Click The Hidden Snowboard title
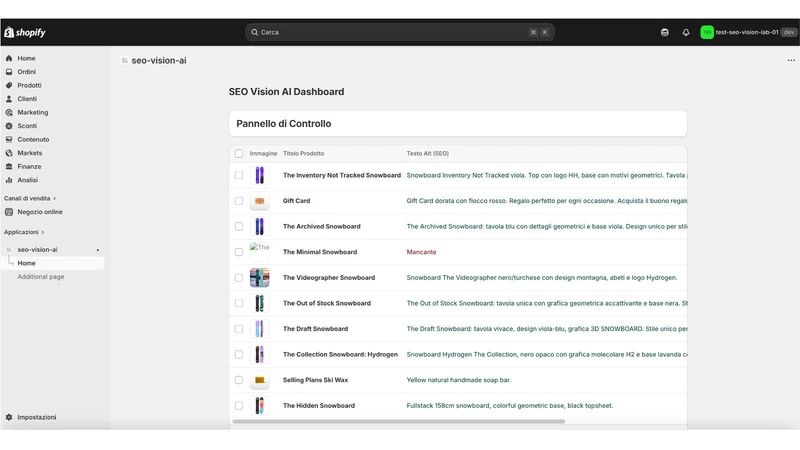The image size is (800, 450). (x=319, y=406)
